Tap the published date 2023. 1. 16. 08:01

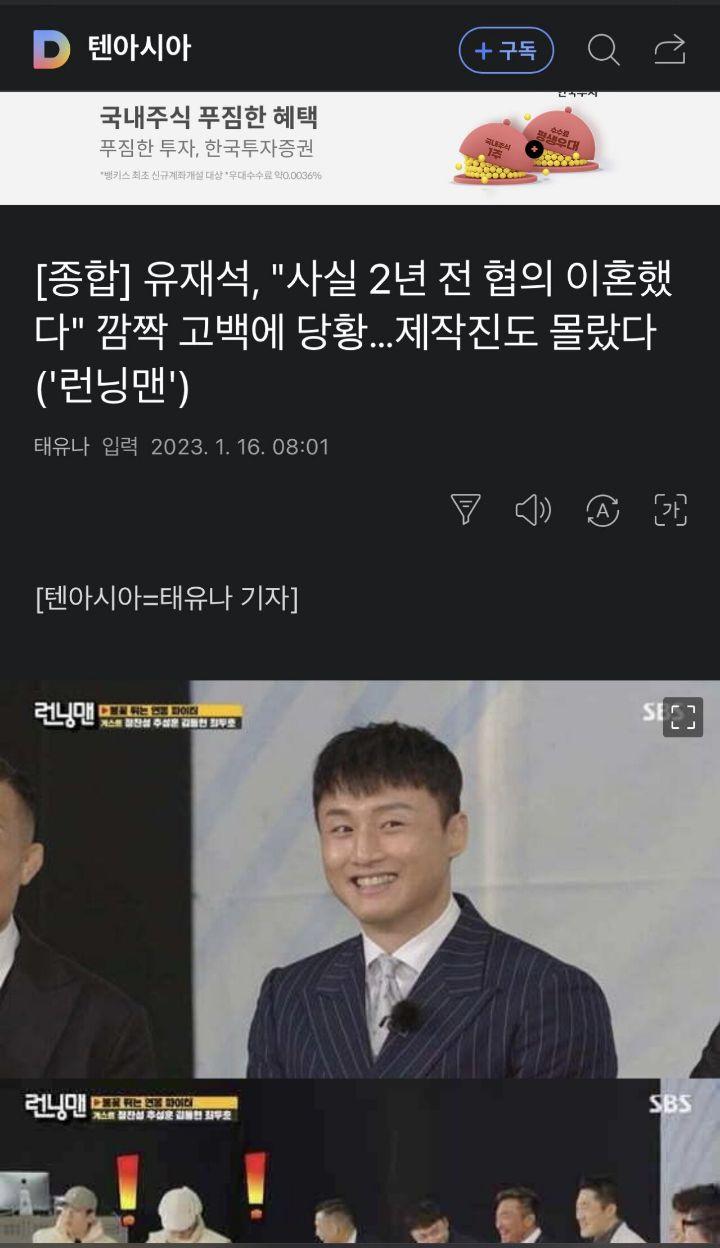[240, 447]
